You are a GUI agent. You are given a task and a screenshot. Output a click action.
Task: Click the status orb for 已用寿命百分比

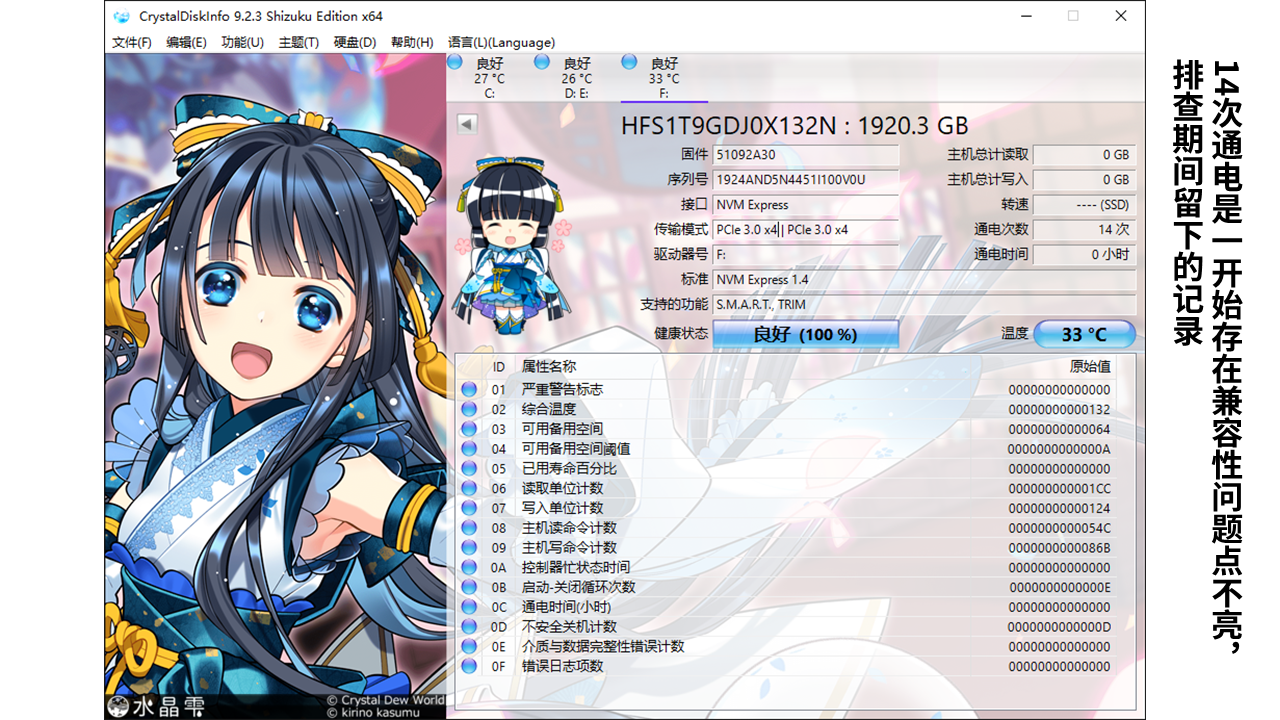tap(469, 468)
